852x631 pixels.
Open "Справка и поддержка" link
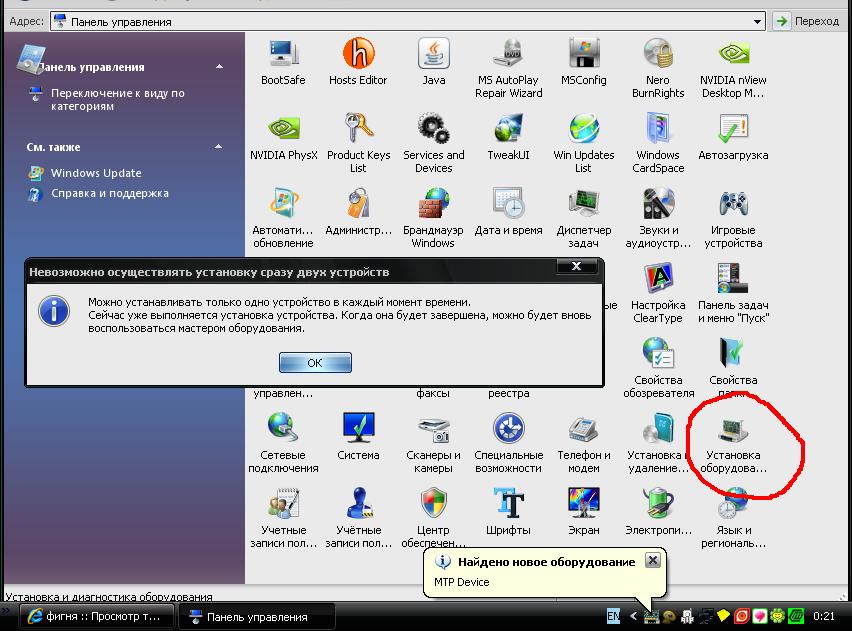click(110, 193)
